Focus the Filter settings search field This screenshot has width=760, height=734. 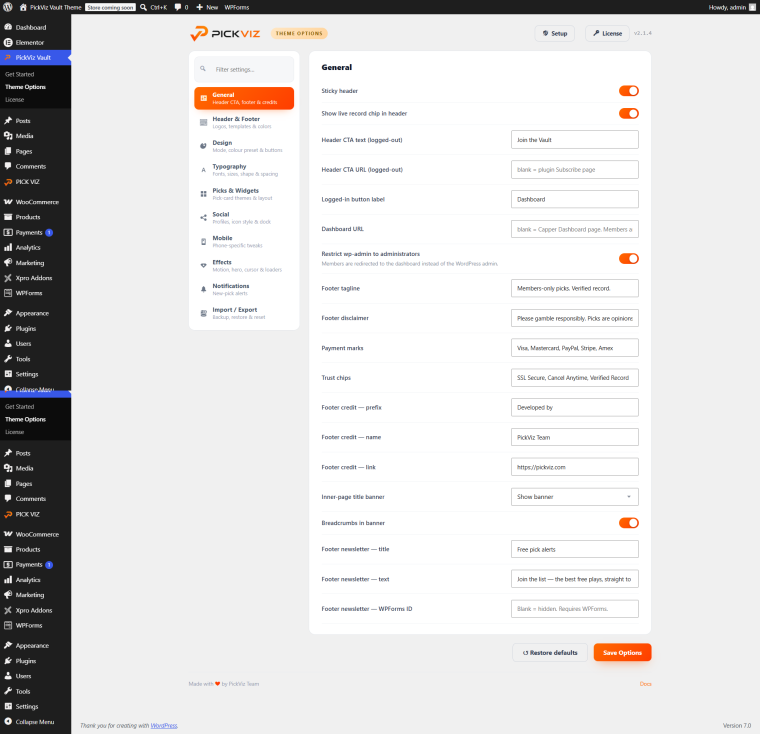(244, 69)
